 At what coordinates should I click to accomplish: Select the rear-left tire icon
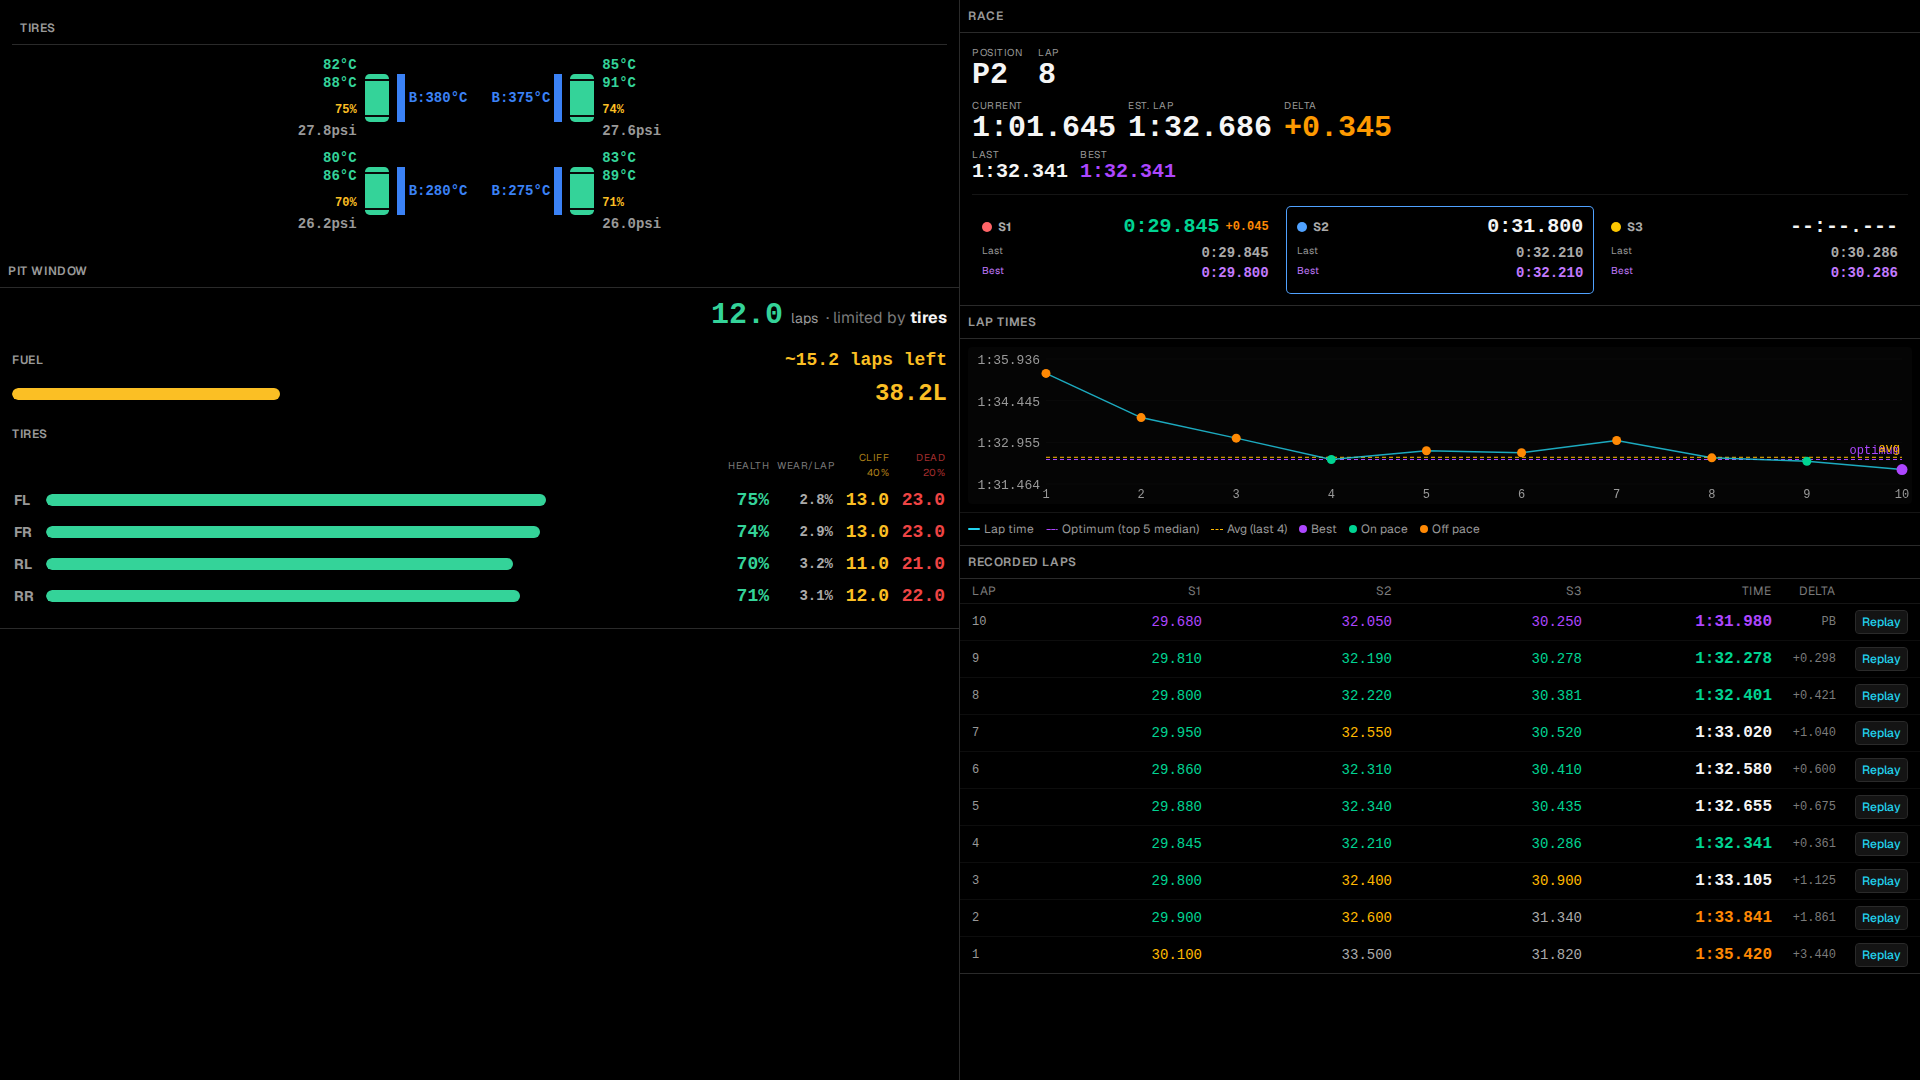click(x=377, y=191)
